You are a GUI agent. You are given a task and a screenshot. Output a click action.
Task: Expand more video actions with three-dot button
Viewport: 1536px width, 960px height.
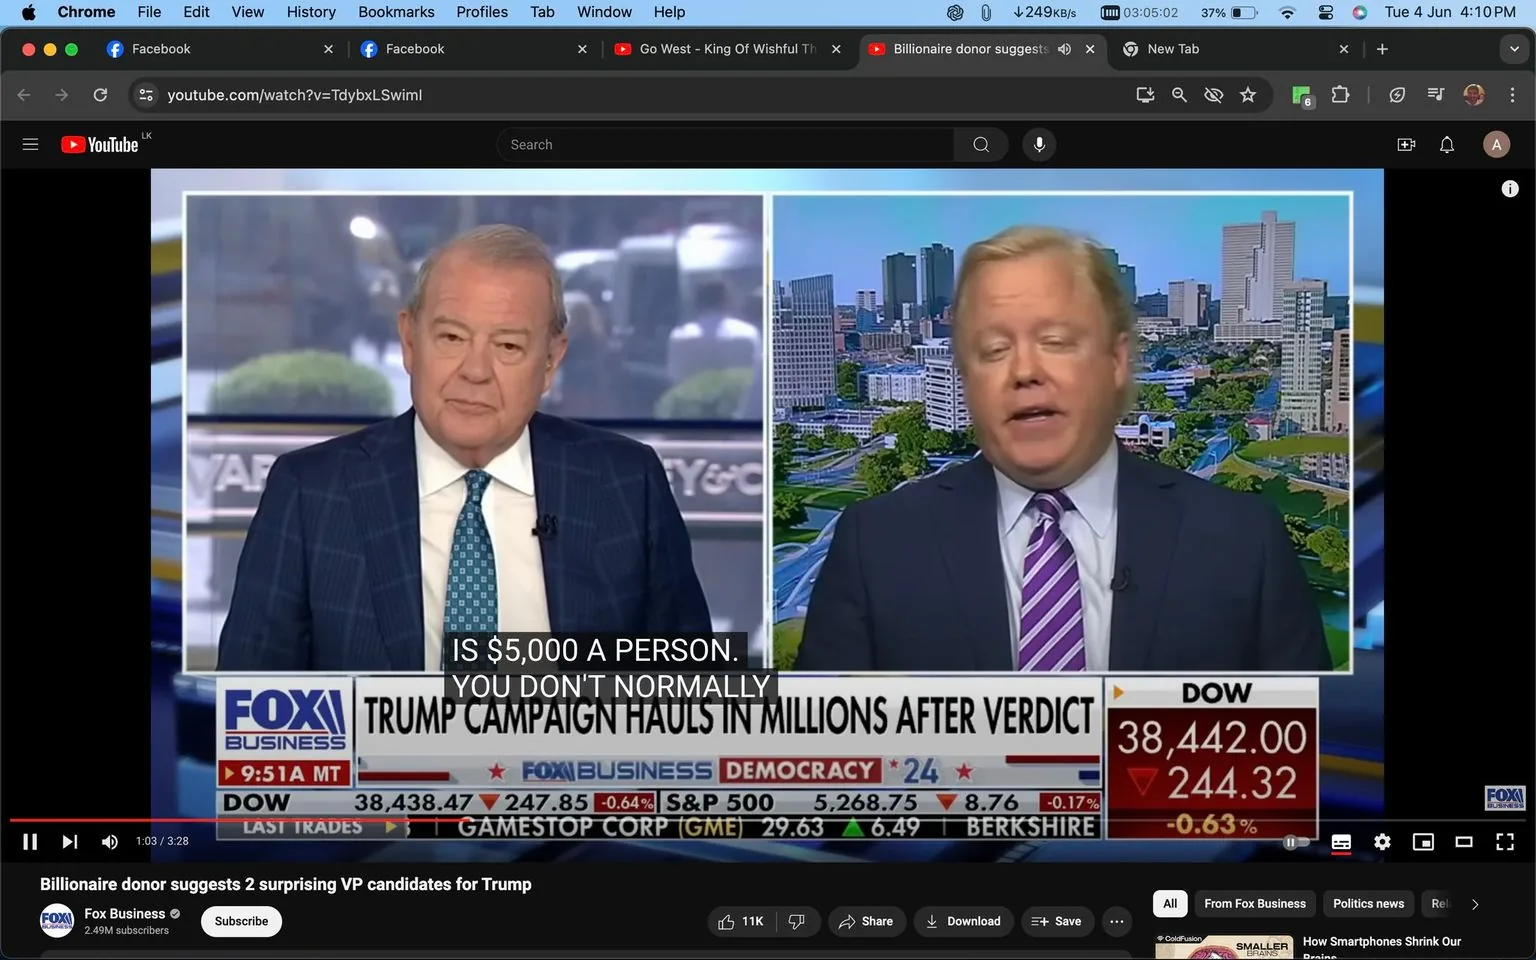pyautogui.click(x=1116, y=921)
